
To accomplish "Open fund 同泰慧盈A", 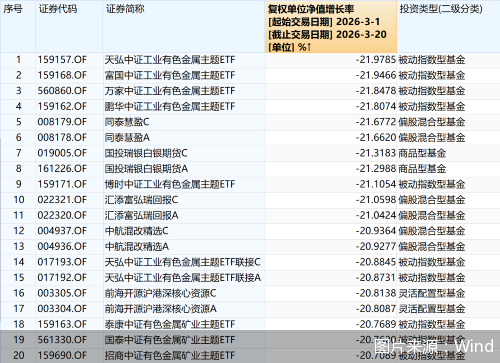I will tap(127, 138).
